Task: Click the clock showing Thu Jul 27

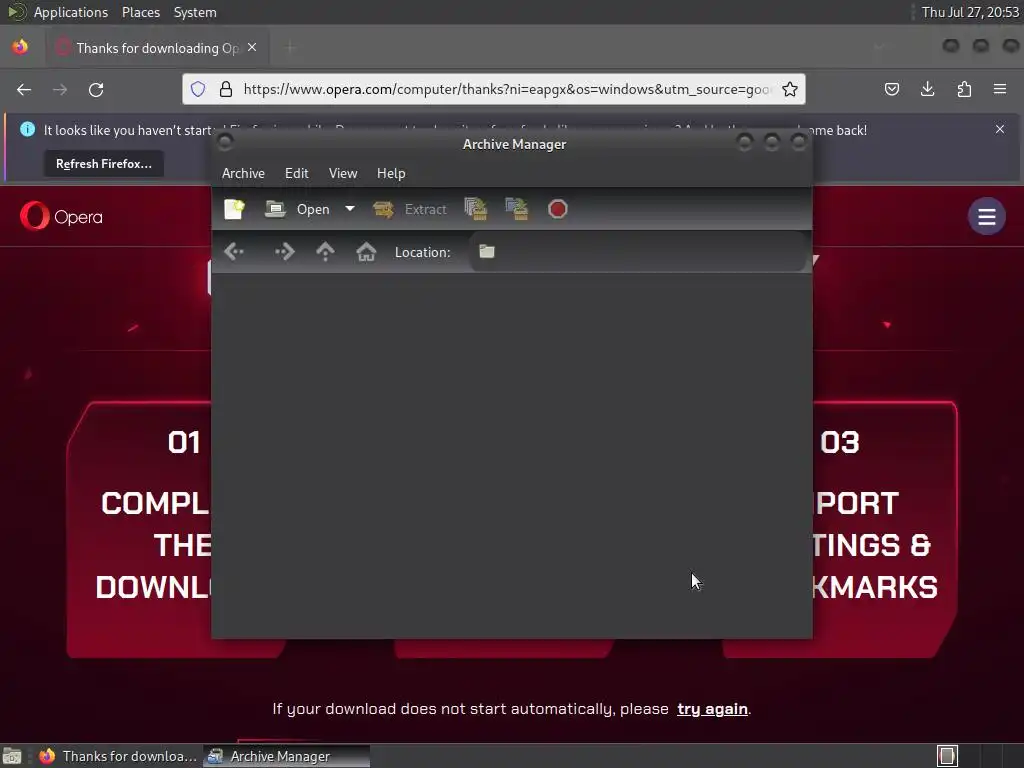Action: [970, 12]
